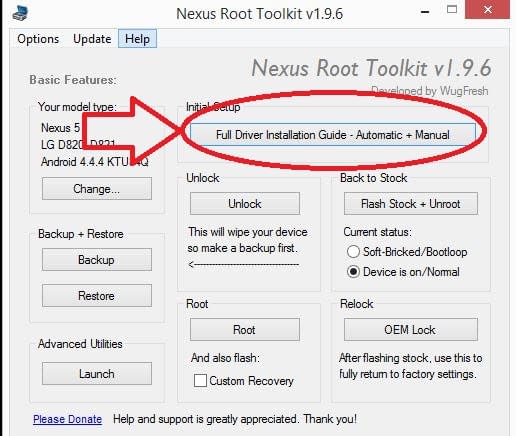The height and width of the screenshot is (436, 516).
Task: Open the Please Donate link
Action: 67,419
